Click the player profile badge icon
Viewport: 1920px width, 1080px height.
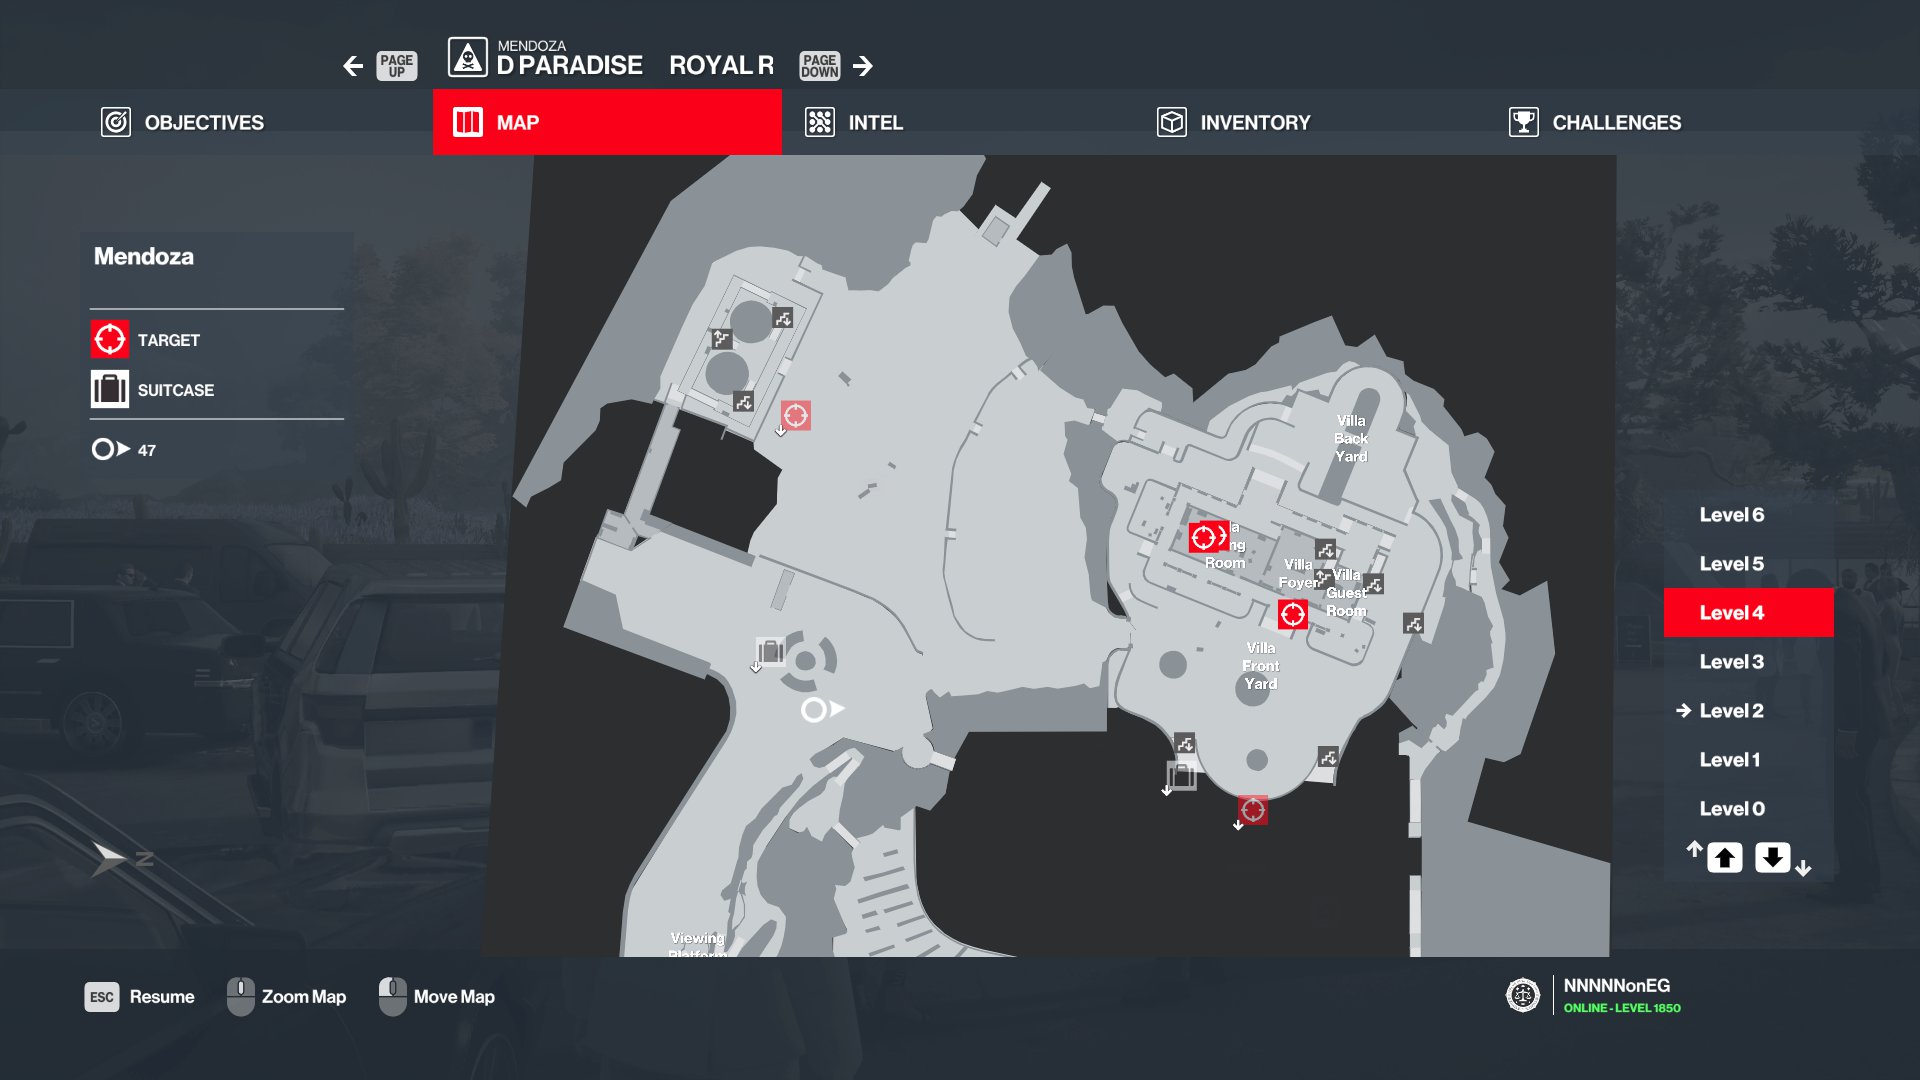[1522, 995]
